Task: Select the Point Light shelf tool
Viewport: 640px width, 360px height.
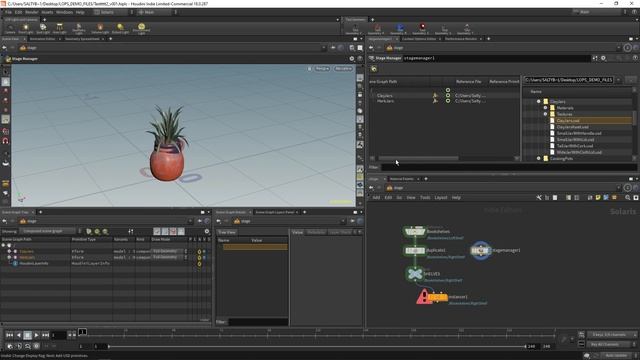Action: pyautogui.click(x=26, y=28)
